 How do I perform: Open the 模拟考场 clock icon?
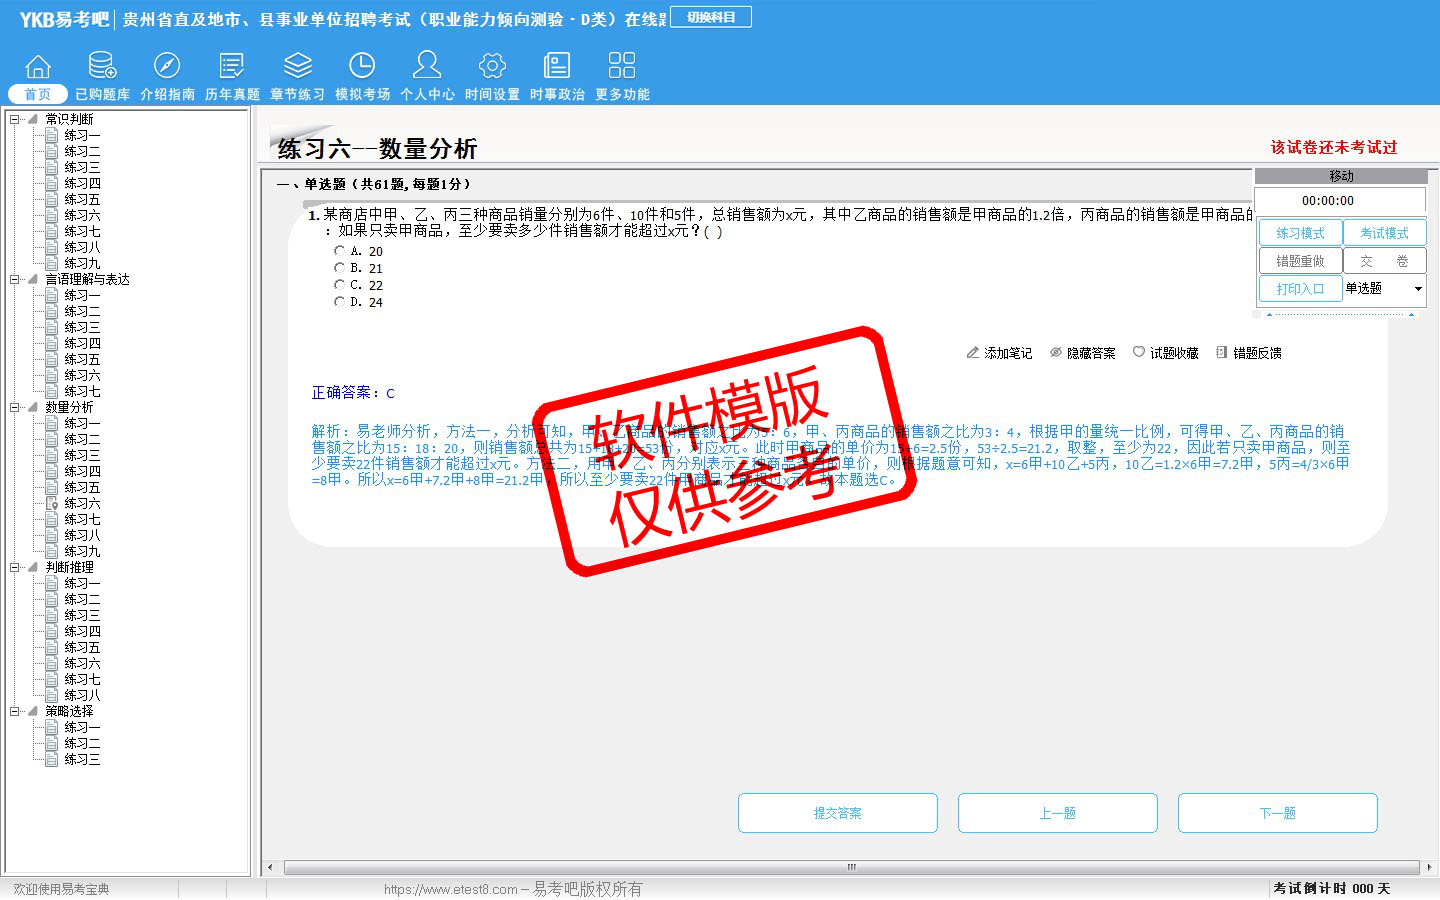(362, 67)
